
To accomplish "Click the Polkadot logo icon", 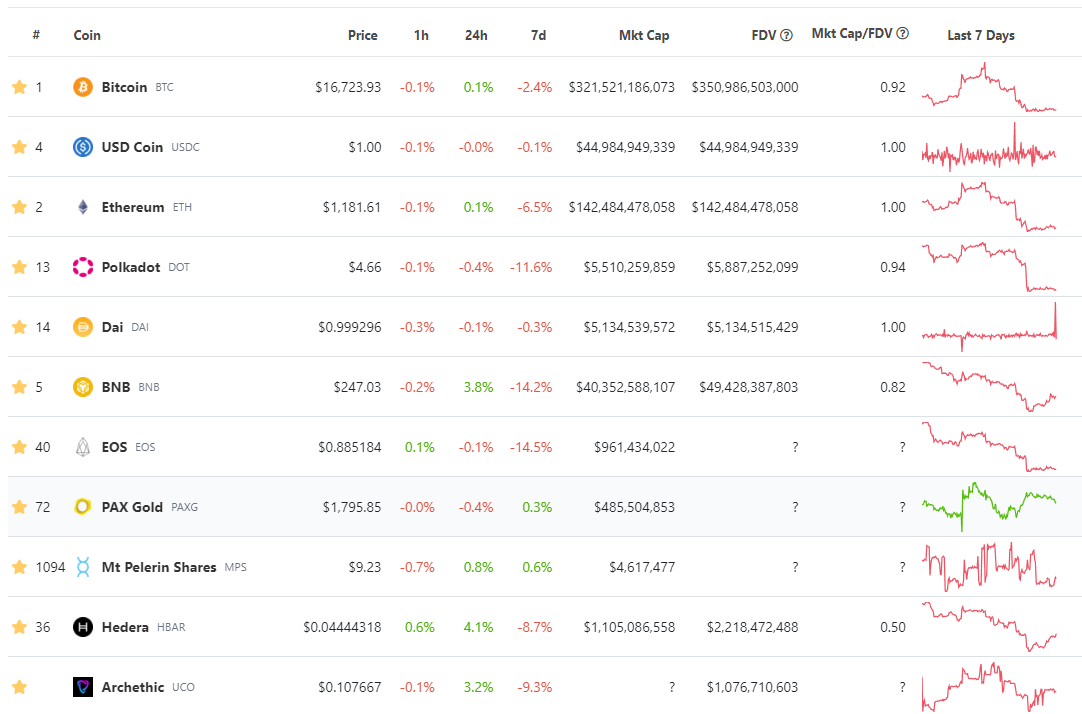I will coord(83,267).
